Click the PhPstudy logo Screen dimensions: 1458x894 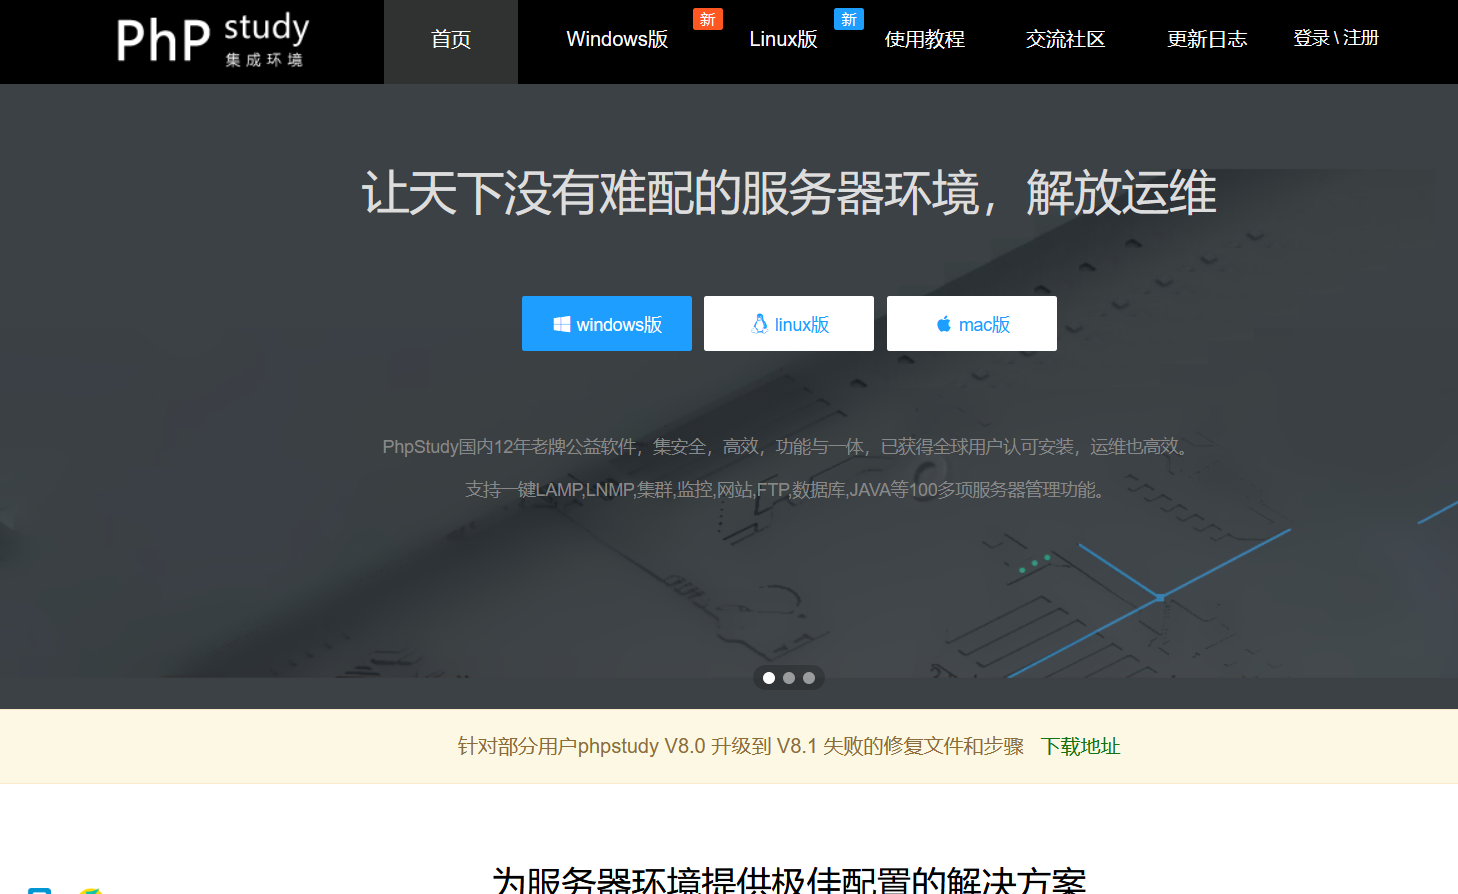pos(213,40)
